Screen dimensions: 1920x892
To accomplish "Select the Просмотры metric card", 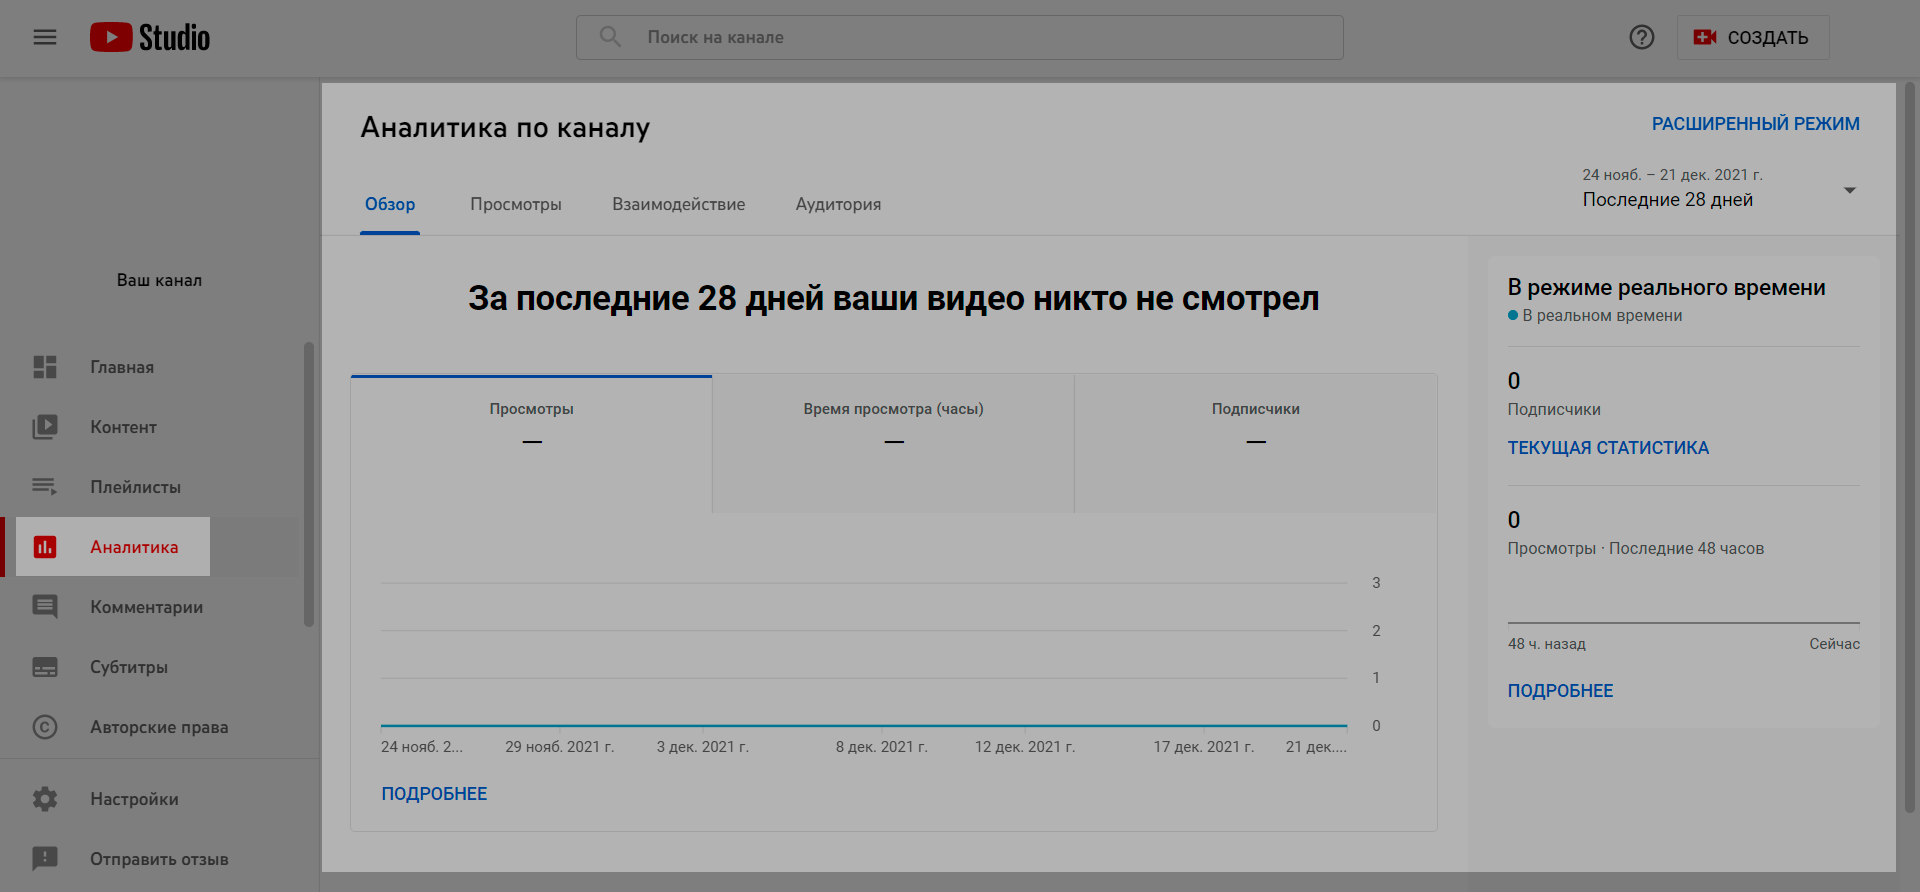I will [532, 444].
